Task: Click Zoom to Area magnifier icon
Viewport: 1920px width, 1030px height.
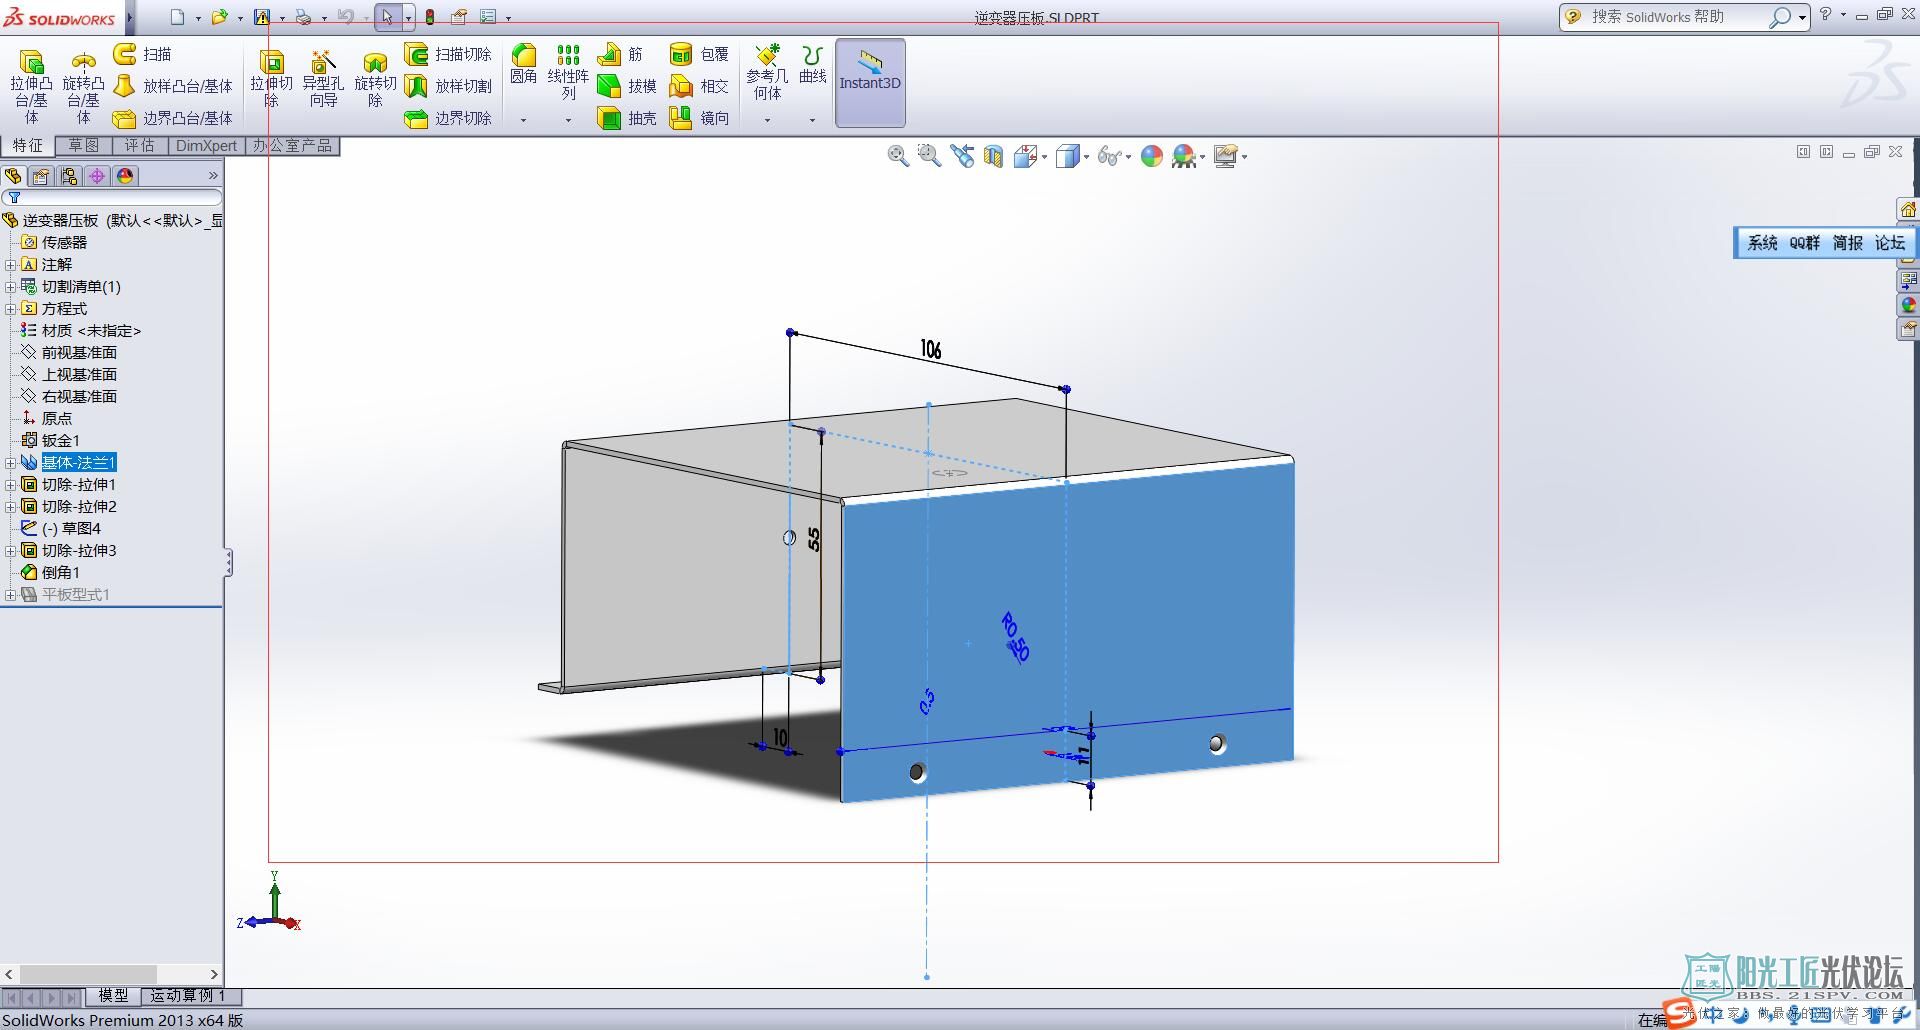Action: coord(929,156)
